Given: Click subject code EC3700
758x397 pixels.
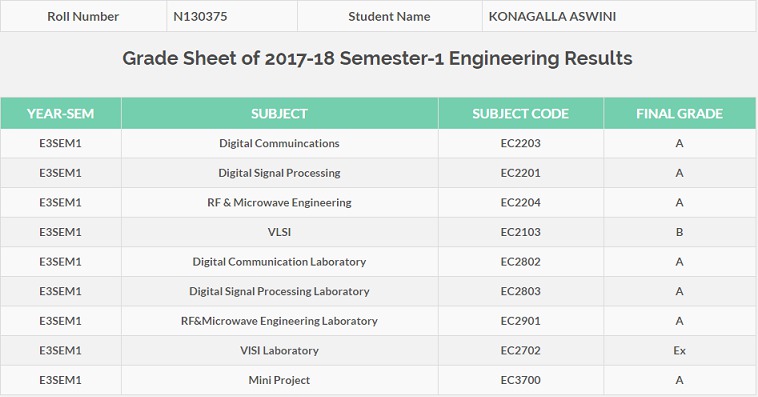Looking at the screenshot, I should [521, 380].
